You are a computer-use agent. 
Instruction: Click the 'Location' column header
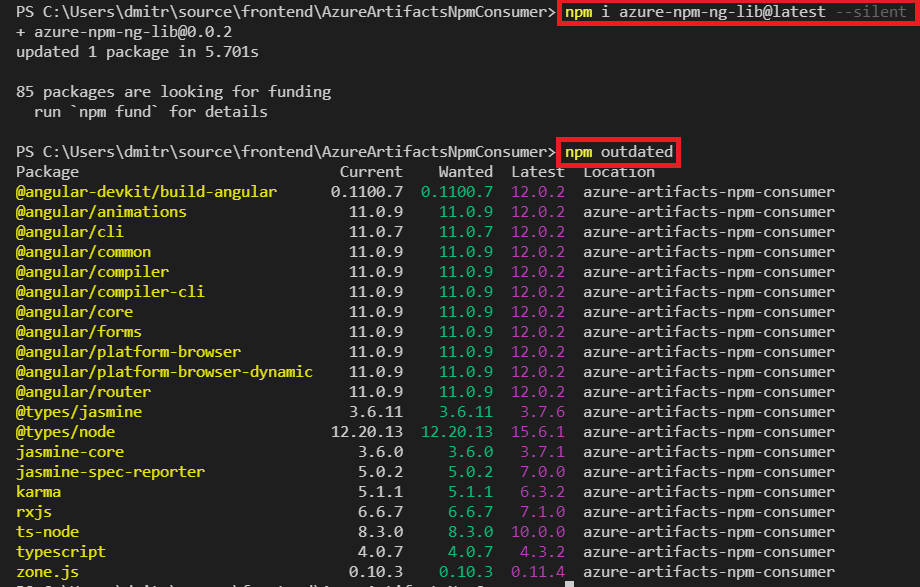click(x=619, y=172)
